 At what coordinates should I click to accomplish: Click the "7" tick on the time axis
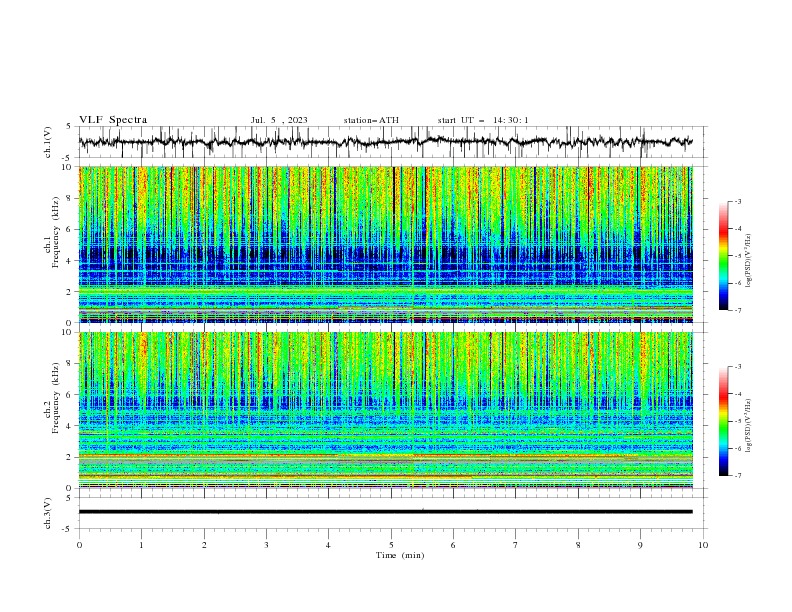click(x=516, y=545)
